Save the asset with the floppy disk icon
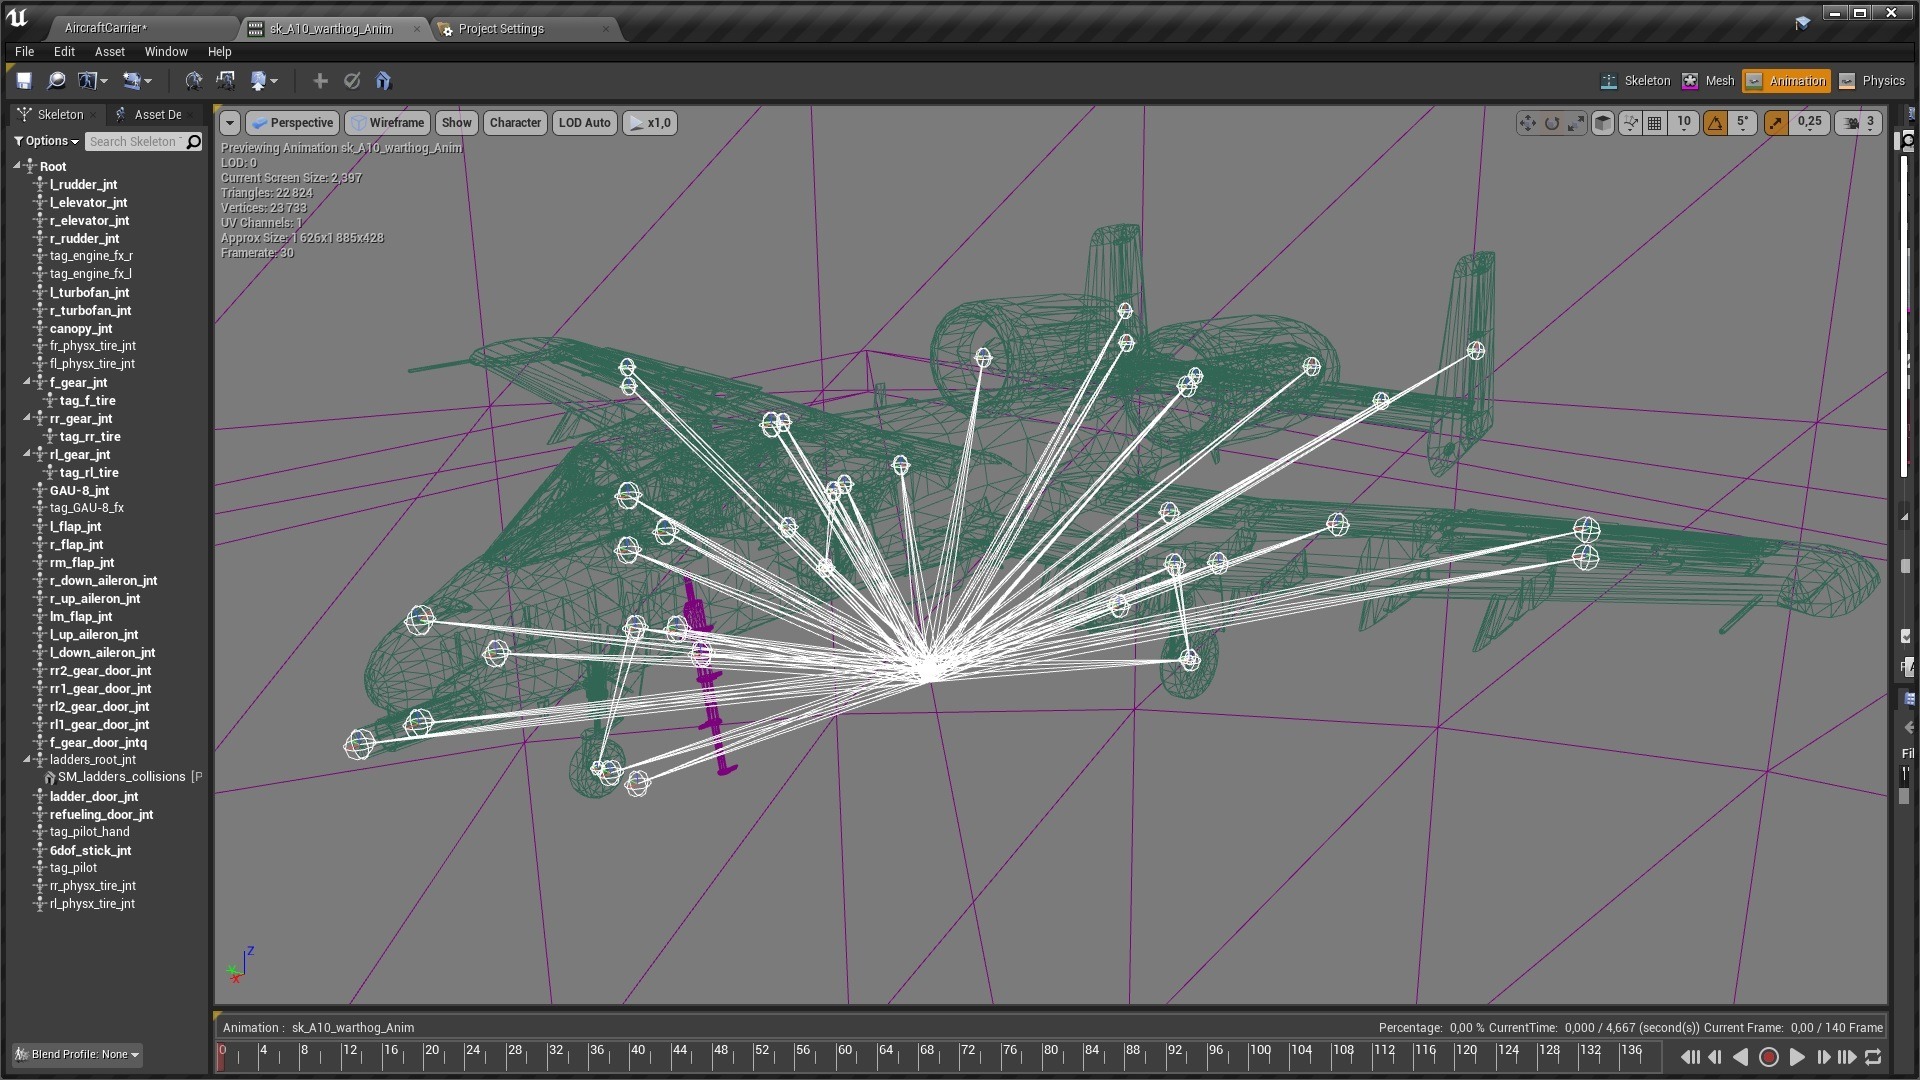 [24, 81]
